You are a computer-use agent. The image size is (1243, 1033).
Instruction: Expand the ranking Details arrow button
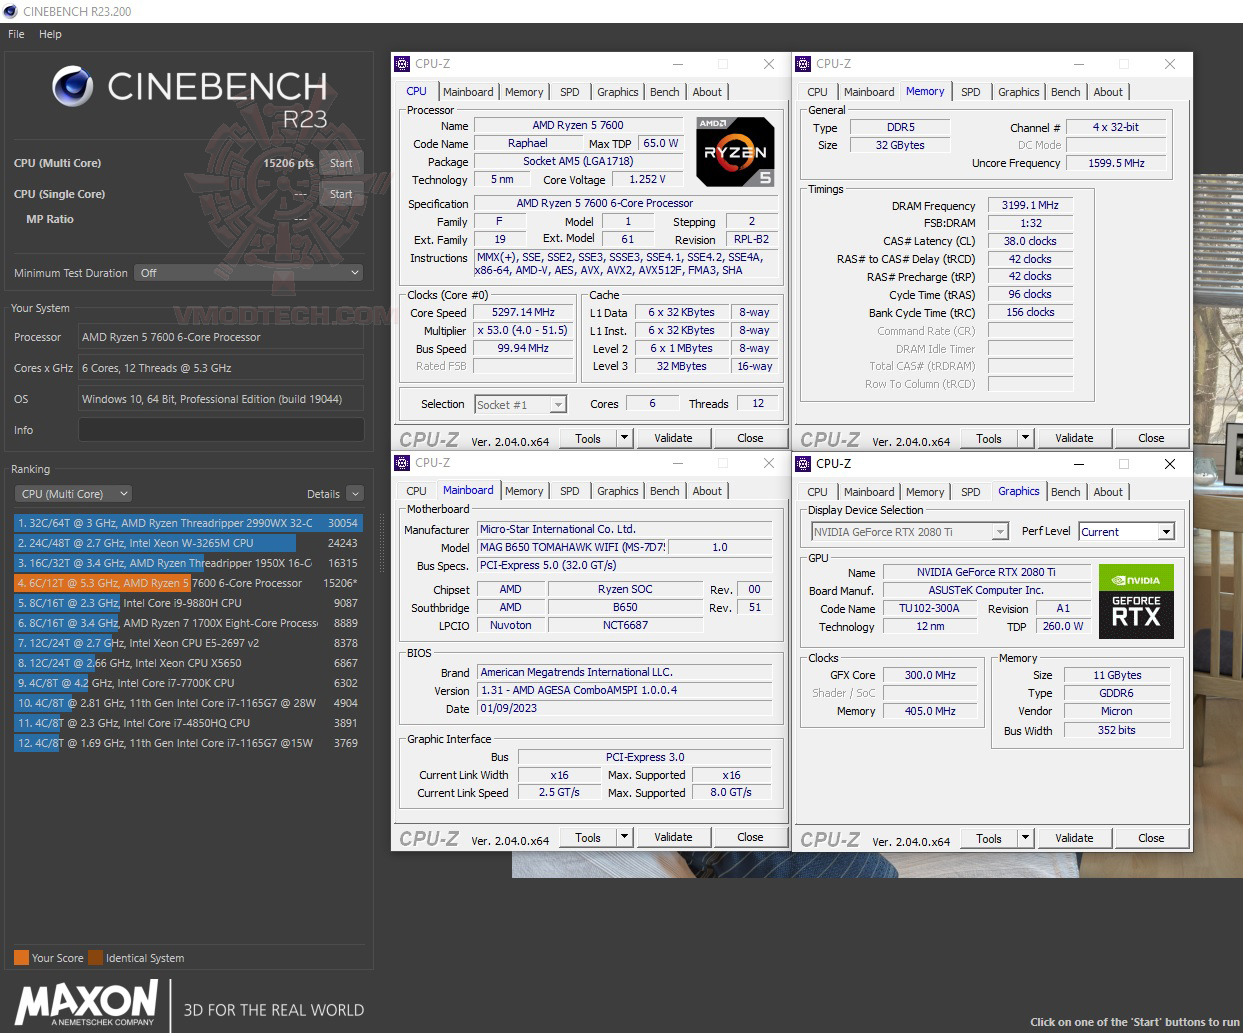pyautogui.click(x=355, y=493)
